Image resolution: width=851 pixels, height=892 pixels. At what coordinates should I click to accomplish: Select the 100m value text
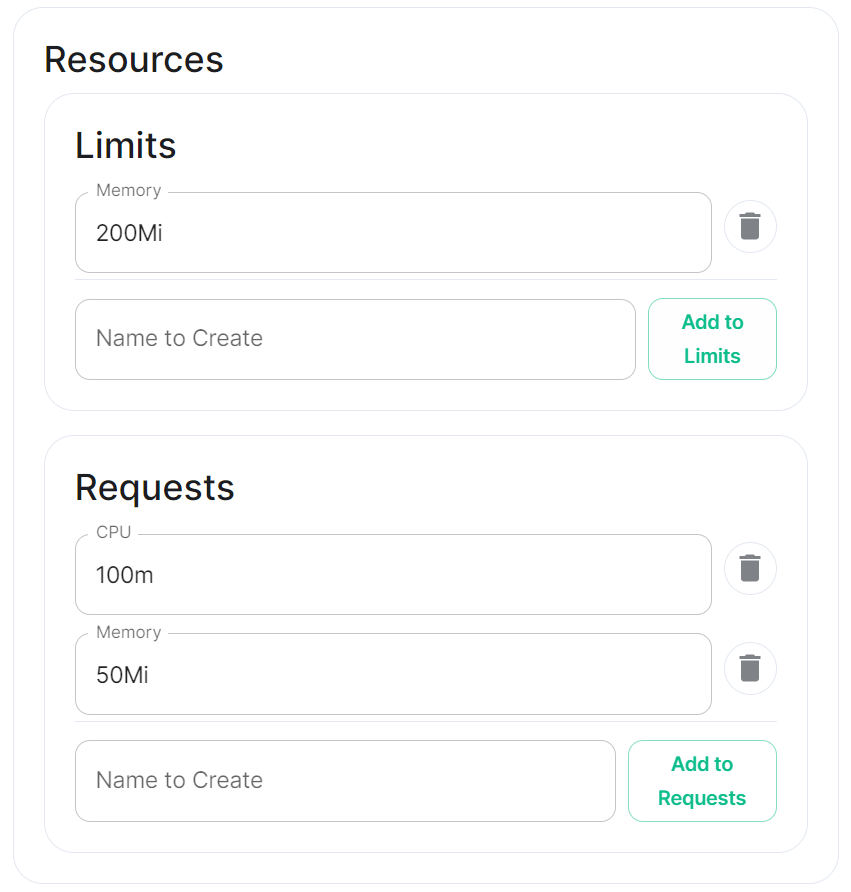point(125,575)
